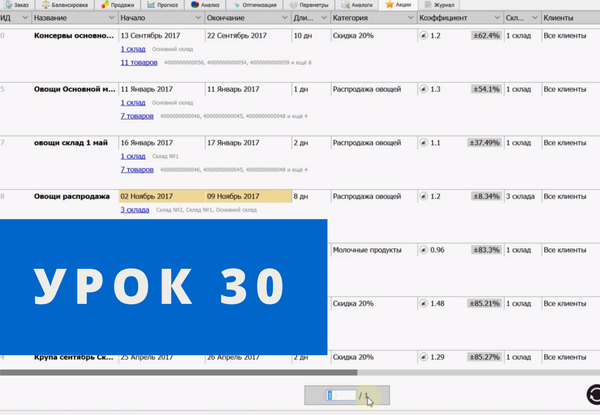Open the Коэффициент column filter dropdown

[x=497, y=18]
